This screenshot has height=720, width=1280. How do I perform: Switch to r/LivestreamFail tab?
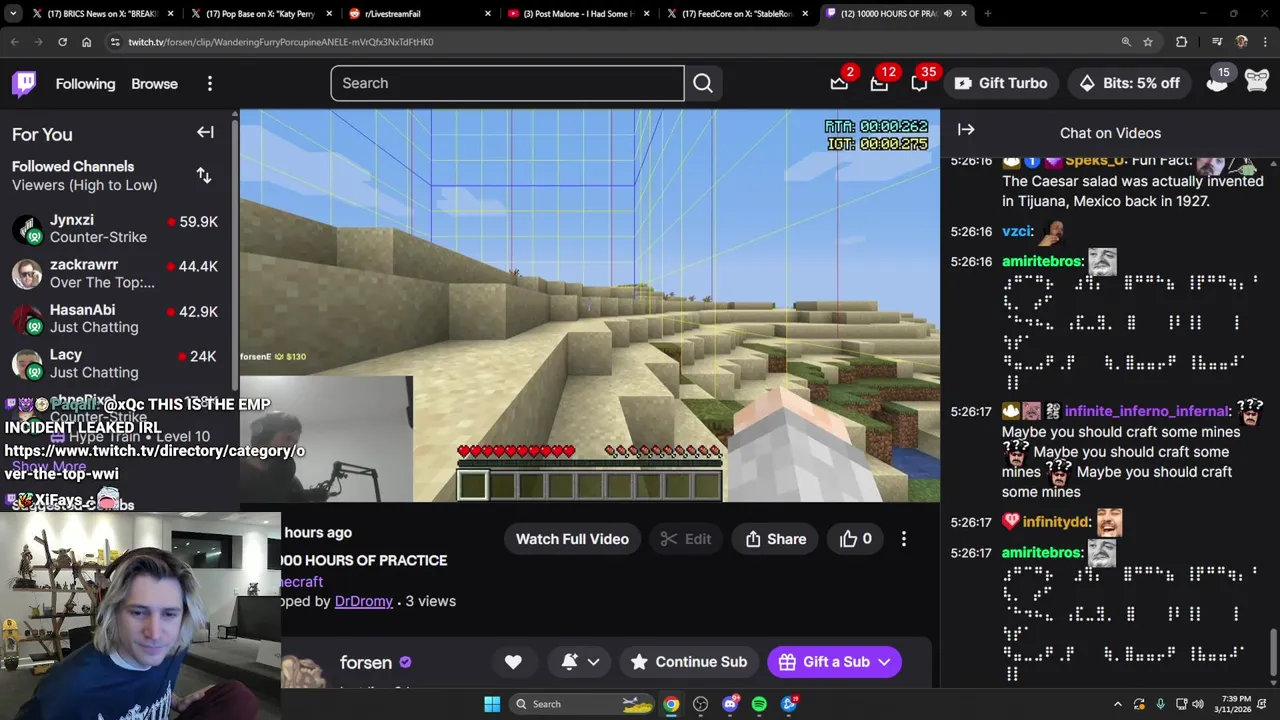coord(420,14)
